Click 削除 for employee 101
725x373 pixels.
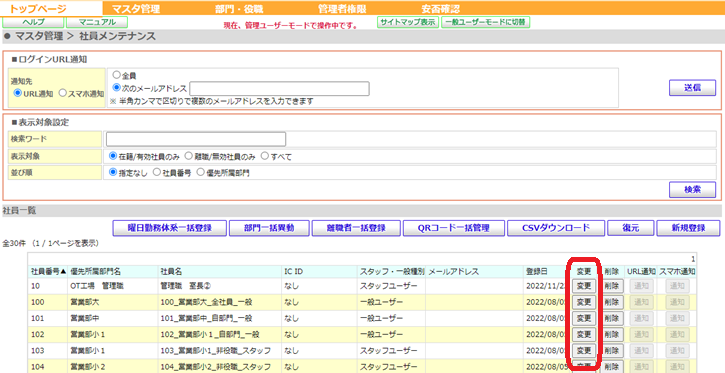pyautogui.click(x=612, y=318)
